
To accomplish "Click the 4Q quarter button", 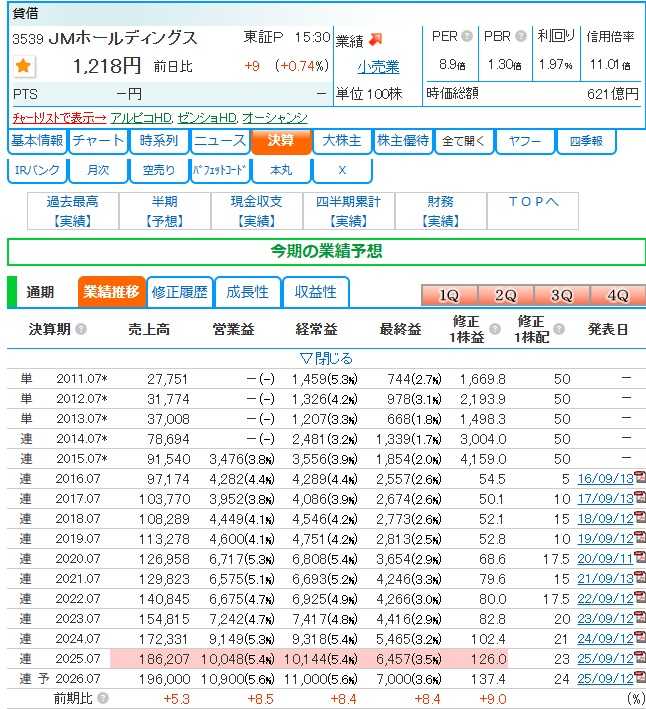I will [618, 295].
